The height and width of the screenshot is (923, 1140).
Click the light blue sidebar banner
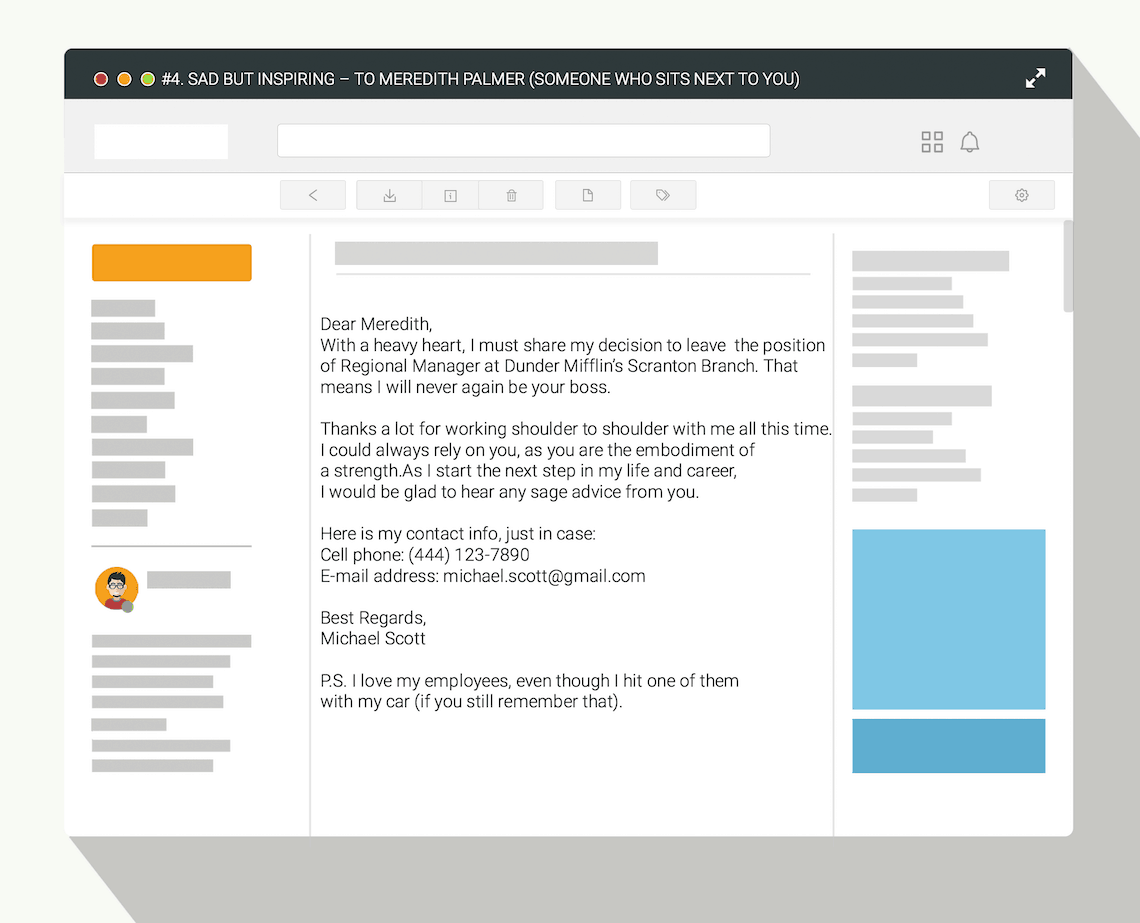[x=948, y=619]
